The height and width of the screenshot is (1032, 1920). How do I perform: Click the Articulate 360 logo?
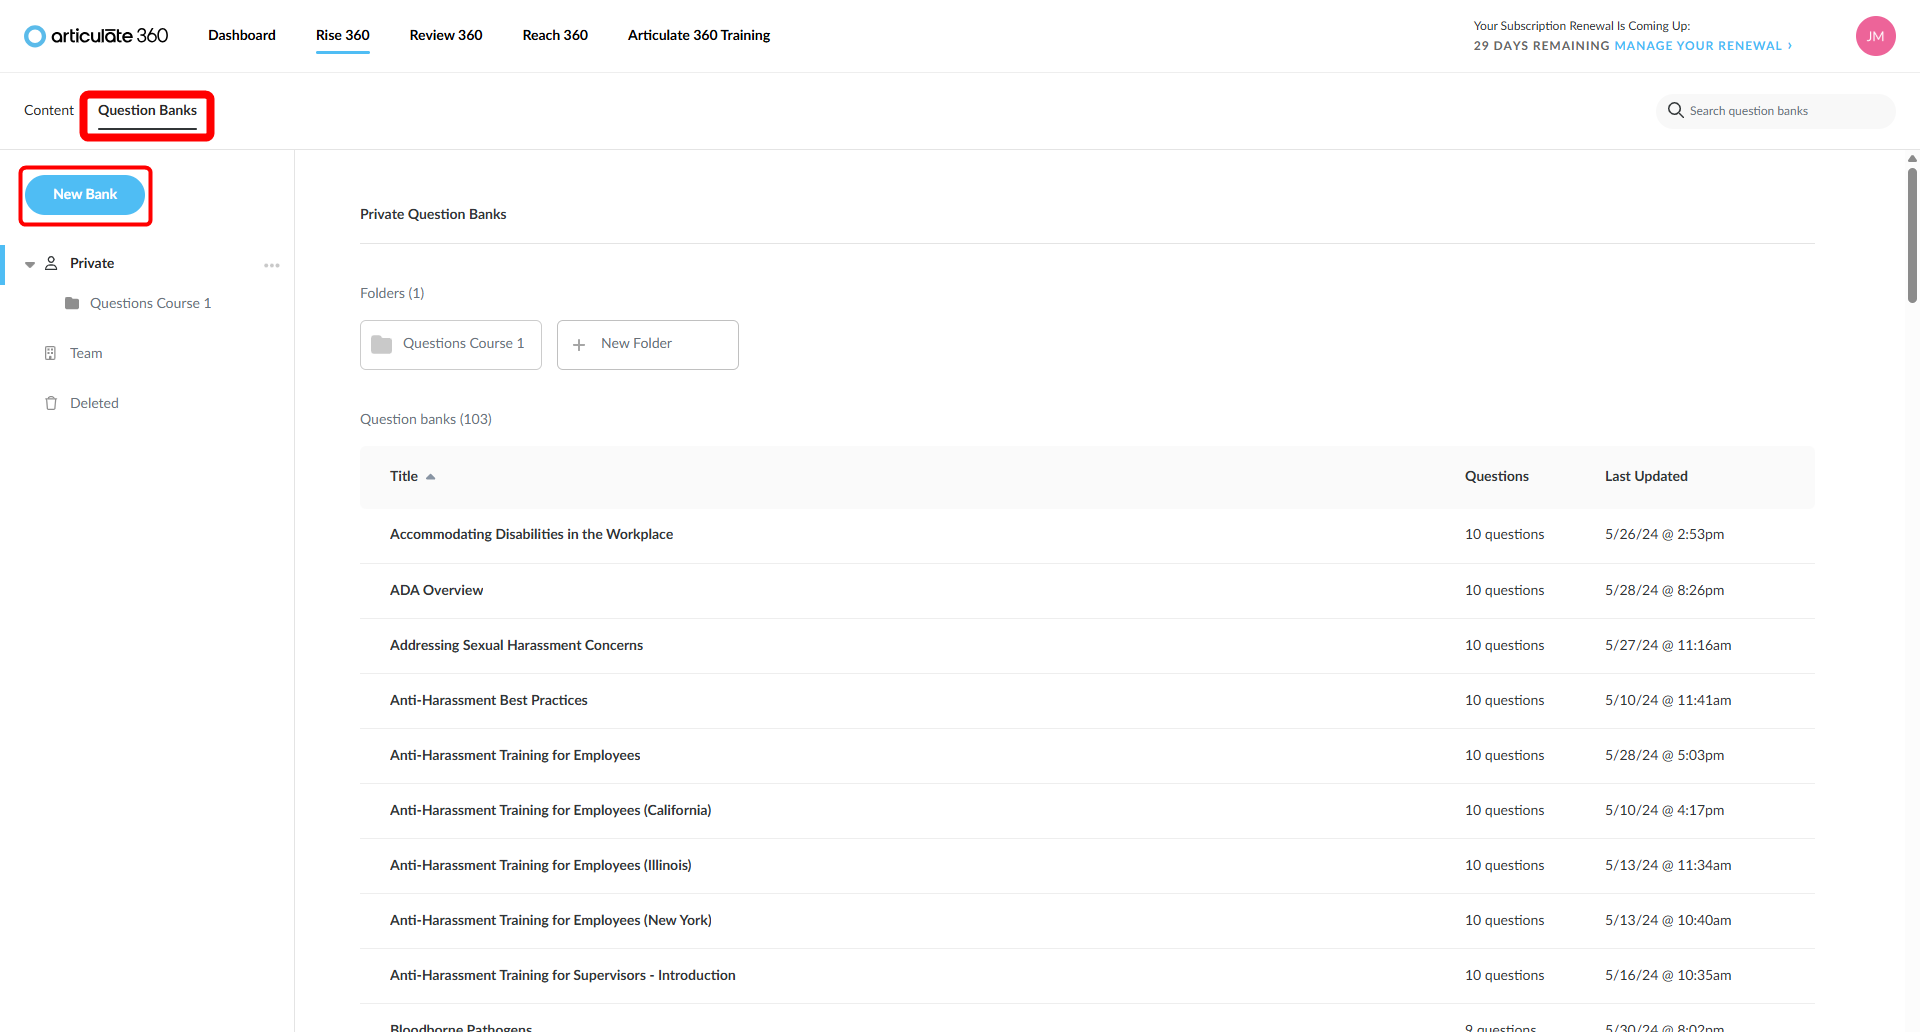(x=96, y=36)
